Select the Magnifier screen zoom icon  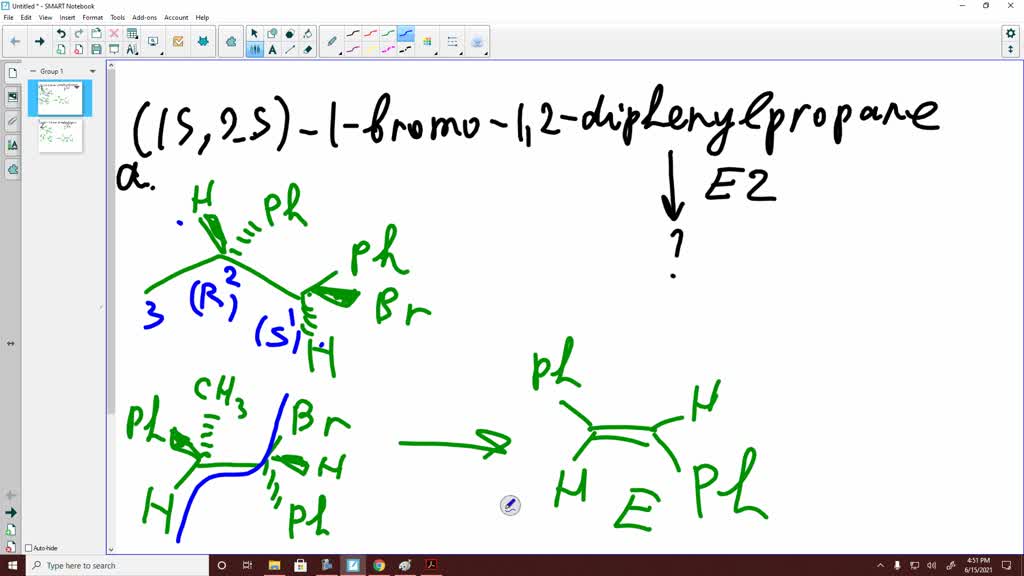[x=151, y=40]
